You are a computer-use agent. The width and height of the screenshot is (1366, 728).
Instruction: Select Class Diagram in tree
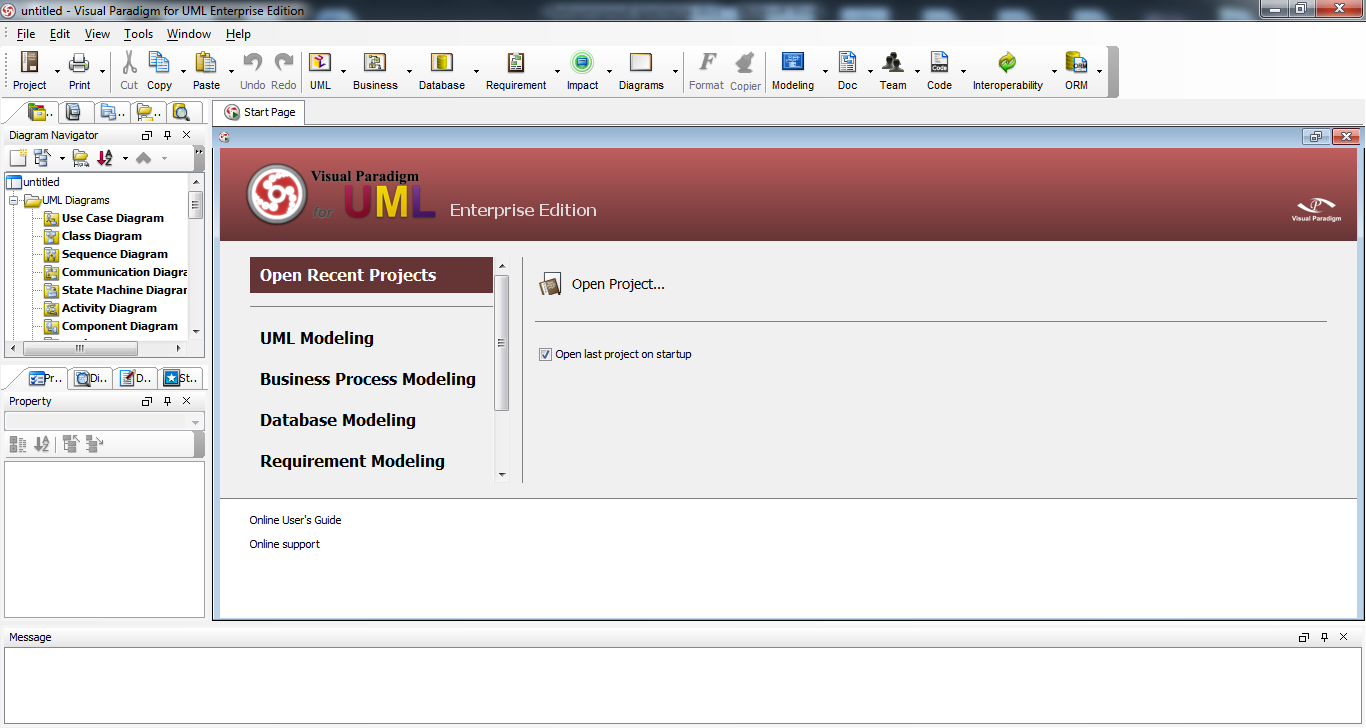pyautogui.click(x=102, y=236)
